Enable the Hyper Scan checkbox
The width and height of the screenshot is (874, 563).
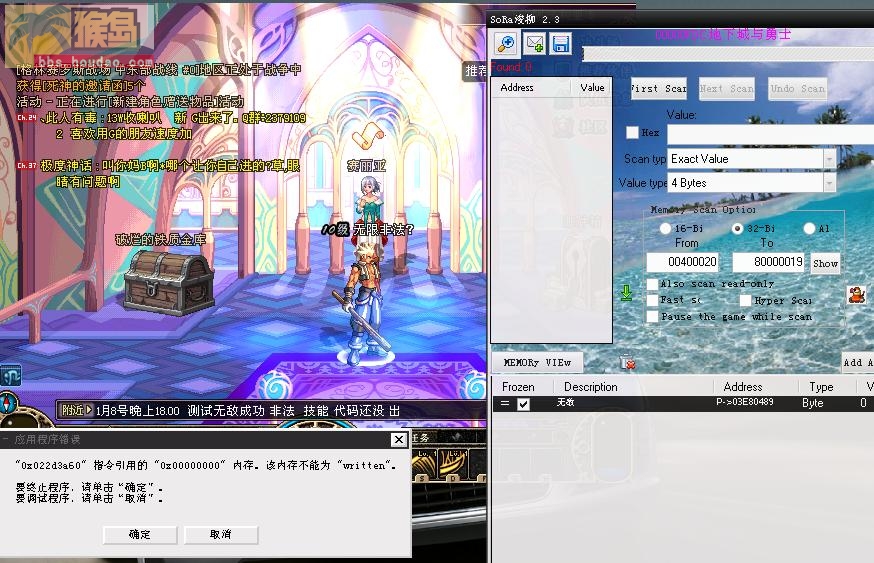(745, 300)
